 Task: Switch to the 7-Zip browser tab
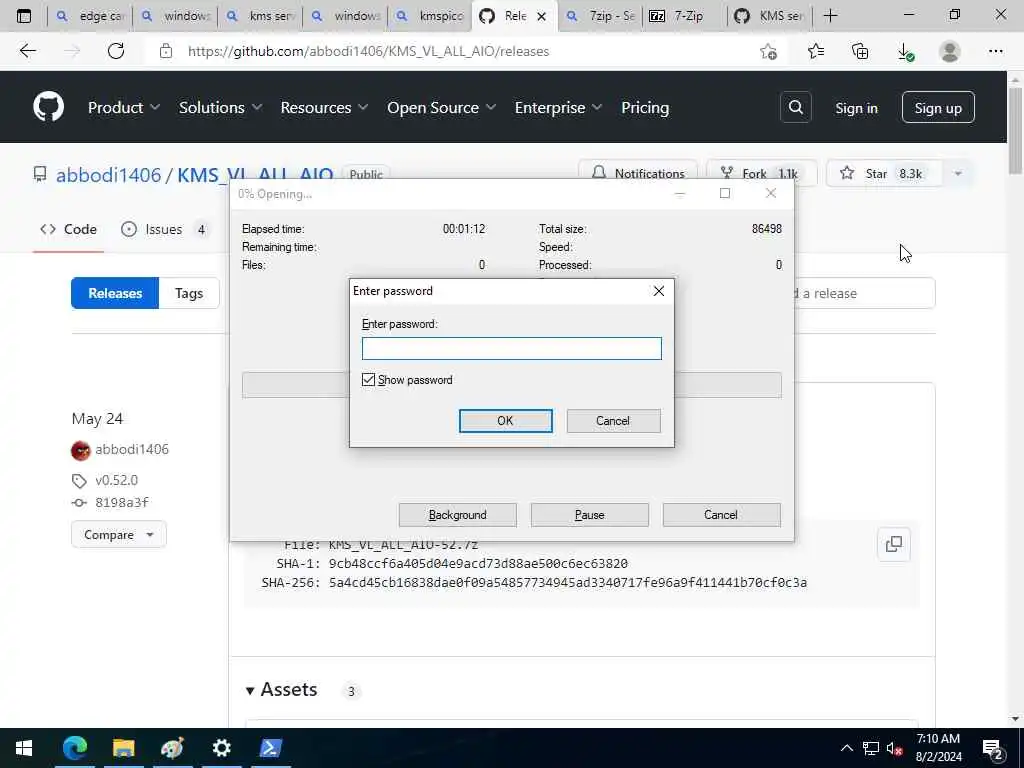(x=684, y=16)
